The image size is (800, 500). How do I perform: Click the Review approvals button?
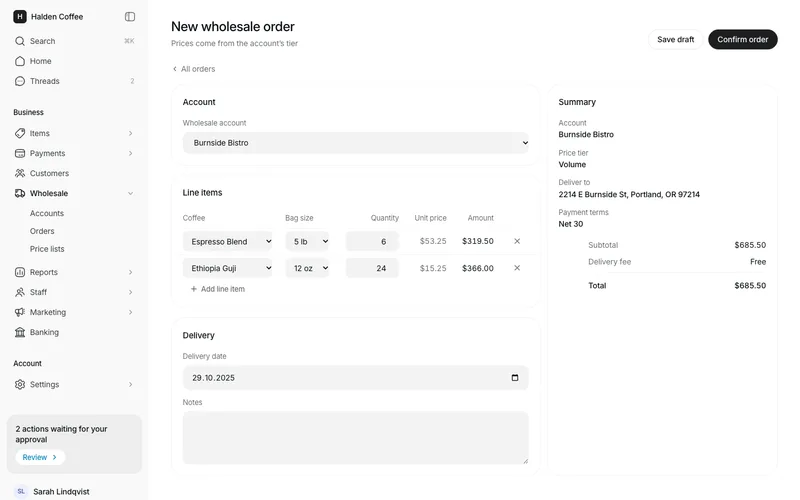click(x=40, y=457)
